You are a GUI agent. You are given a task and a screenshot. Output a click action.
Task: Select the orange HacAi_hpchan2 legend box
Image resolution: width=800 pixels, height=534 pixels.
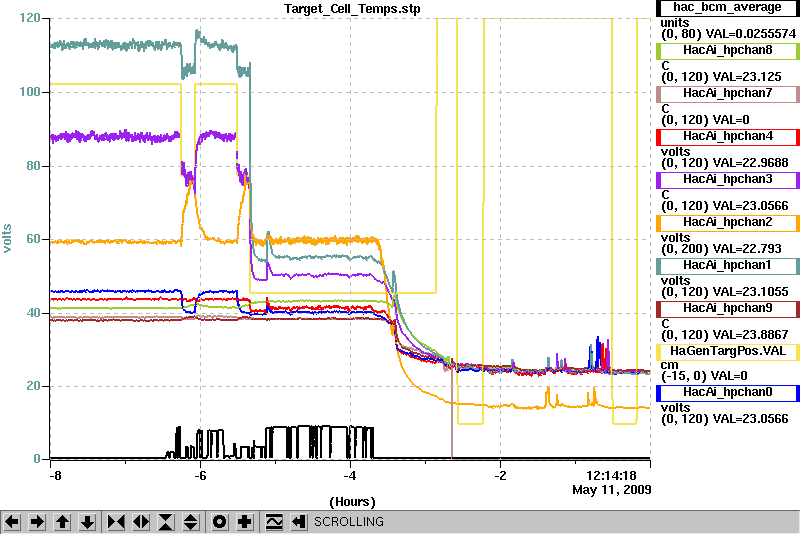(x=727, y=223)
